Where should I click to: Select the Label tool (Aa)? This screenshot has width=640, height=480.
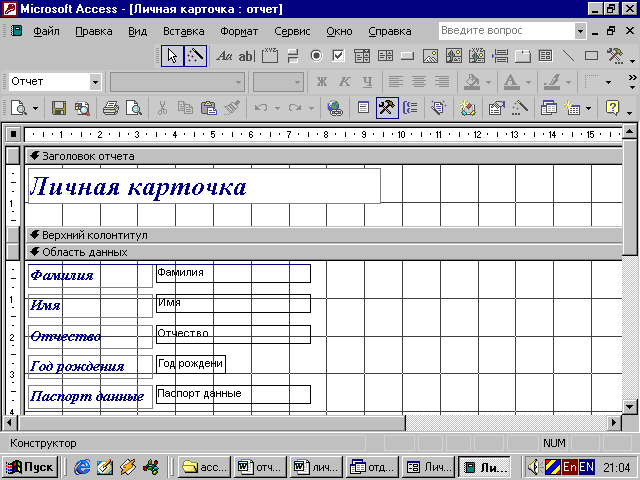tap(224, 56)
